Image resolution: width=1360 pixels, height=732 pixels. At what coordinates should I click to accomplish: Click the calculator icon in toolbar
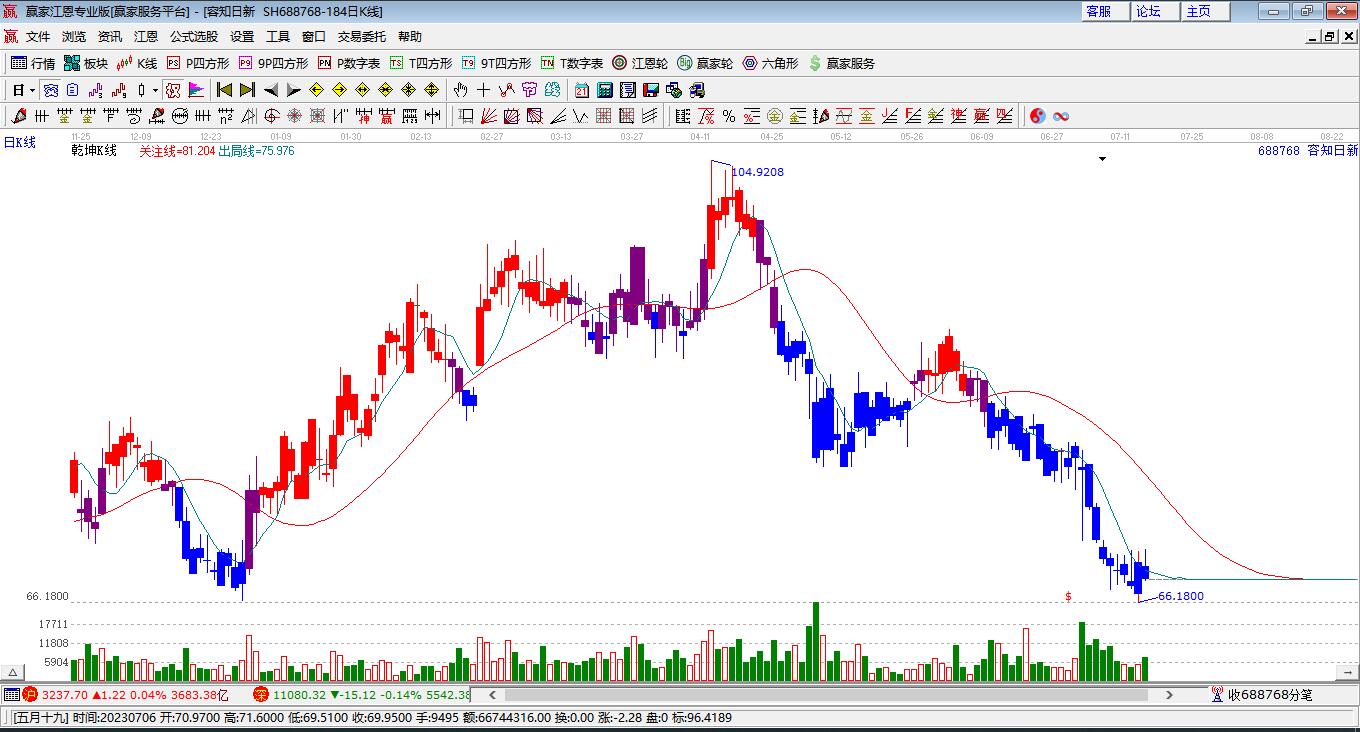[x=604, y=90]
